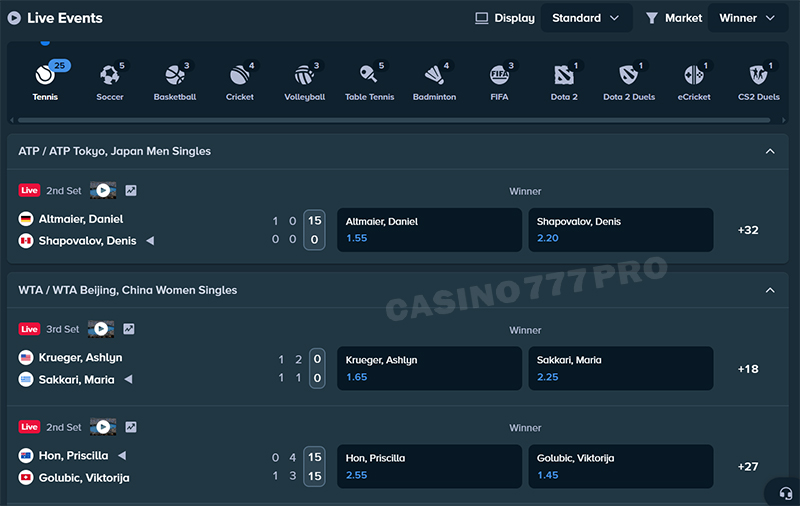
Task: Bet on Krueger, Ashlyn at 1.65
Action: click(430, 369)
